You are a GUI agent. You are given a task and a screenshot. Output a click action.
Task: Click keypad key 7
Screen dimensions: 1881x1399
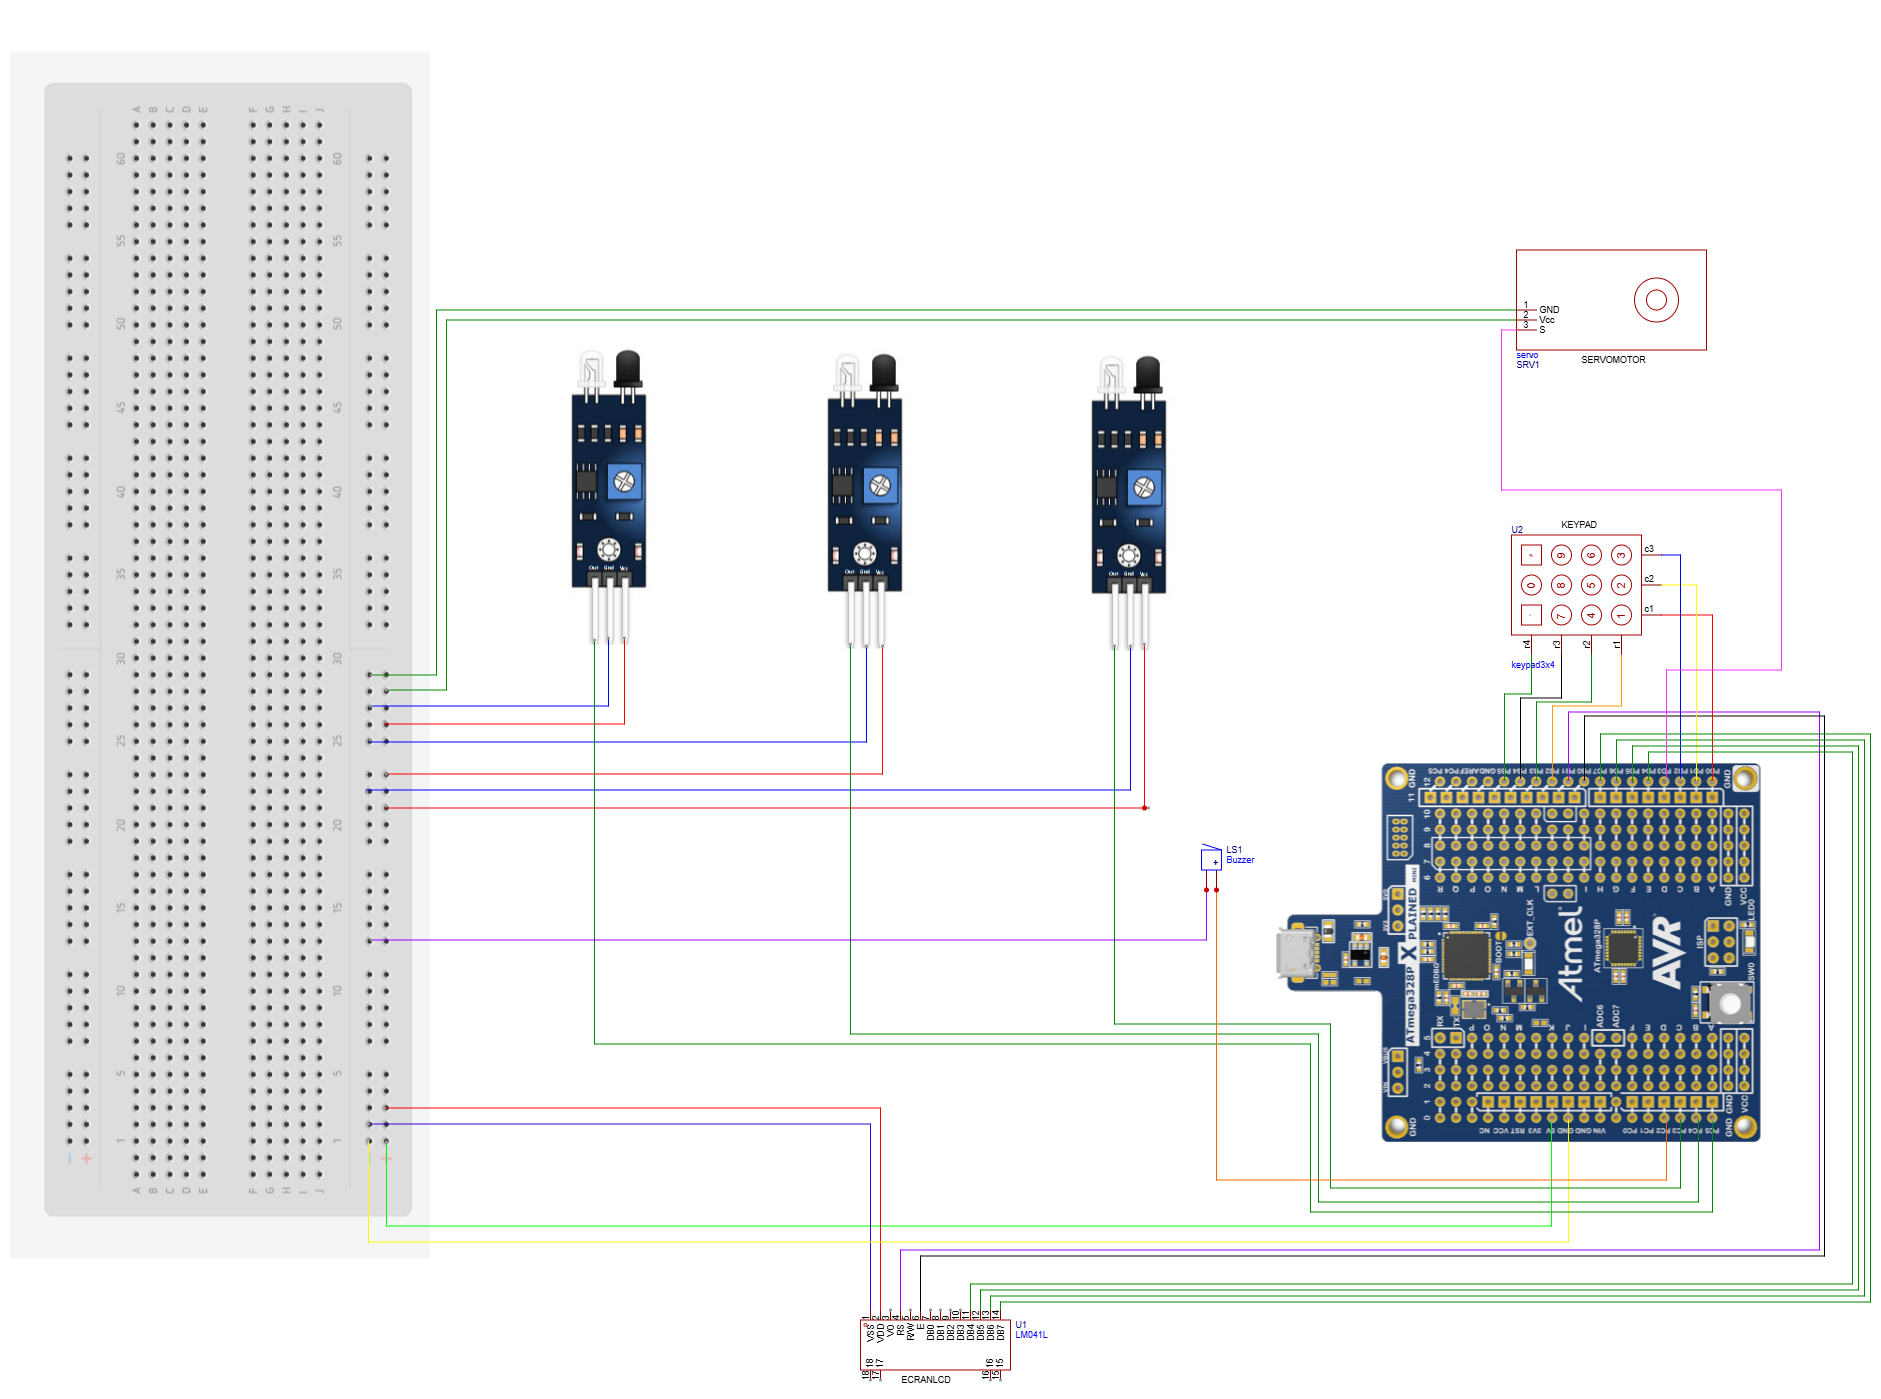coord(1561,615)
